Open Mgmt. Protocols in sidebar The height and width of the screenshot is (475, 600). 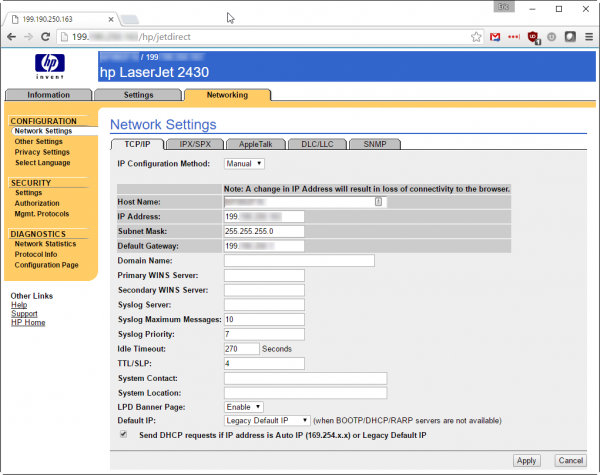(x=42, y=214)
